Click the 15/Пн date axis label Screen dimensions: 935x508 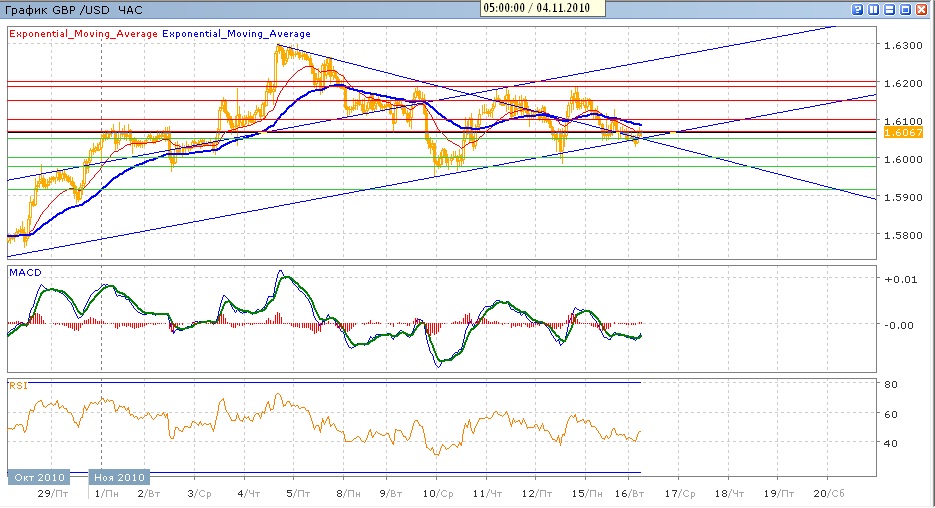click(x=587, y=494)
